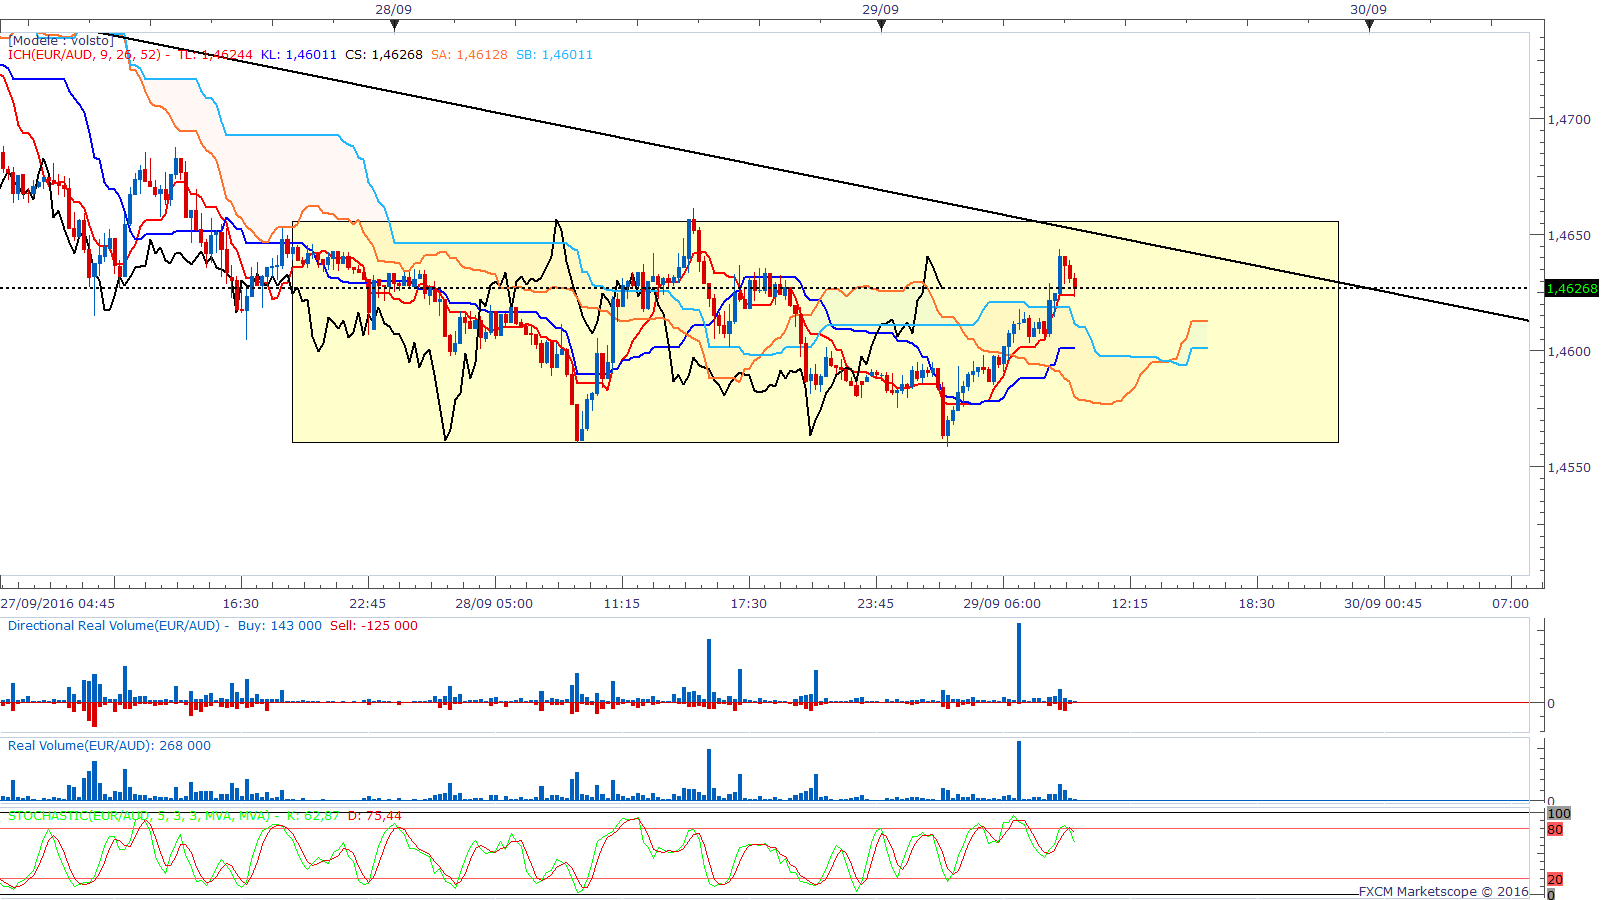This screenshot has width=1602, height=900.
Task: Click the 11:15 time axis label
Action: tap(622, 603)
